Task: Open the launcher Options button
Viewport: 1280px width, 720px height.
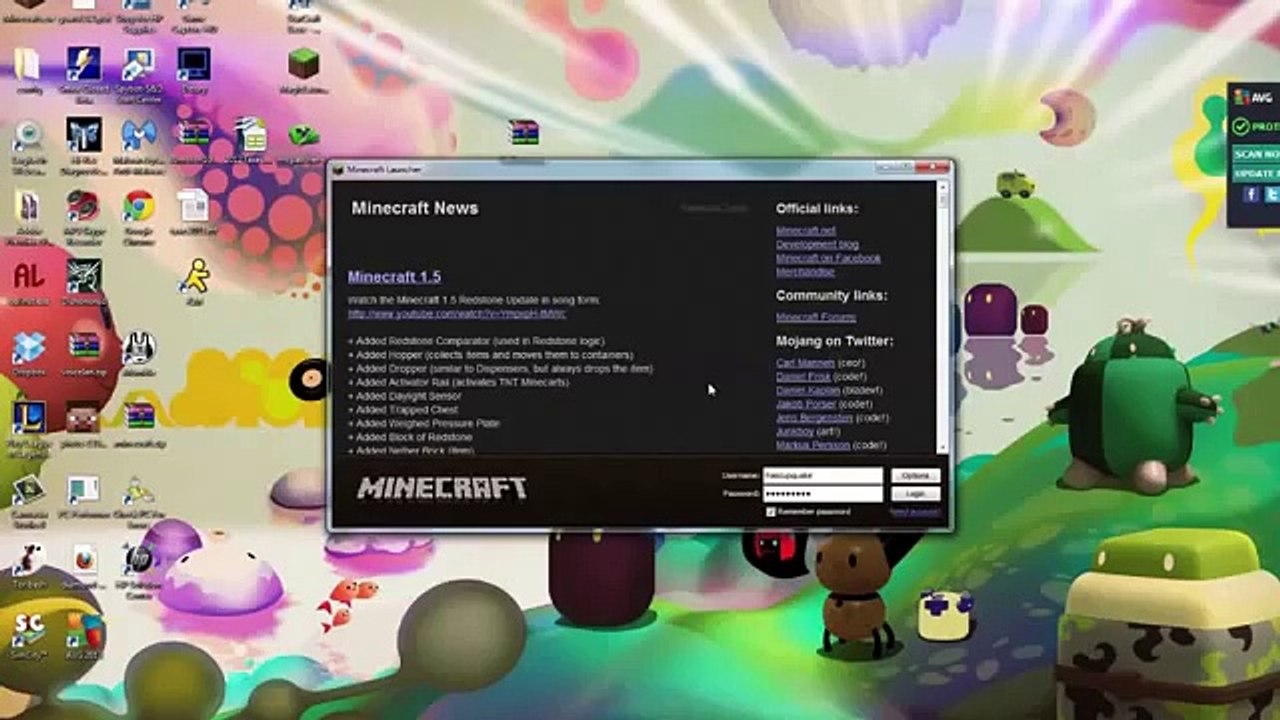Action: pos(915,476)
